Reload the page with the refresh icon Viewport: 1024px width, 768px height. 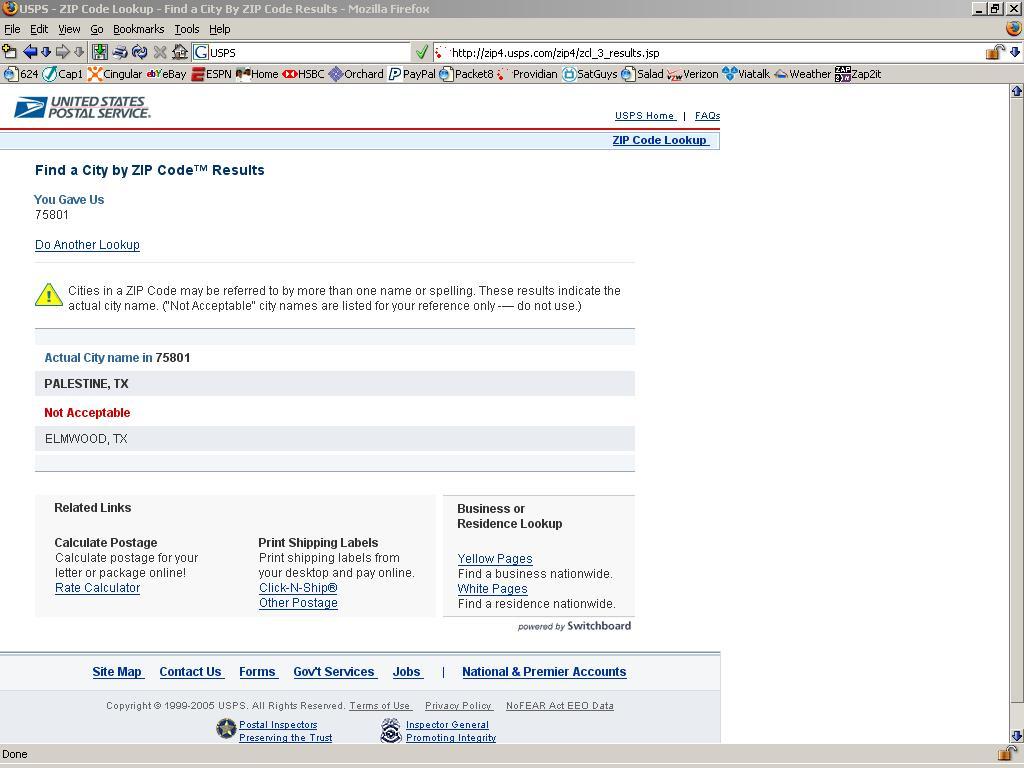pyautogui.click(x=139, y=52)
